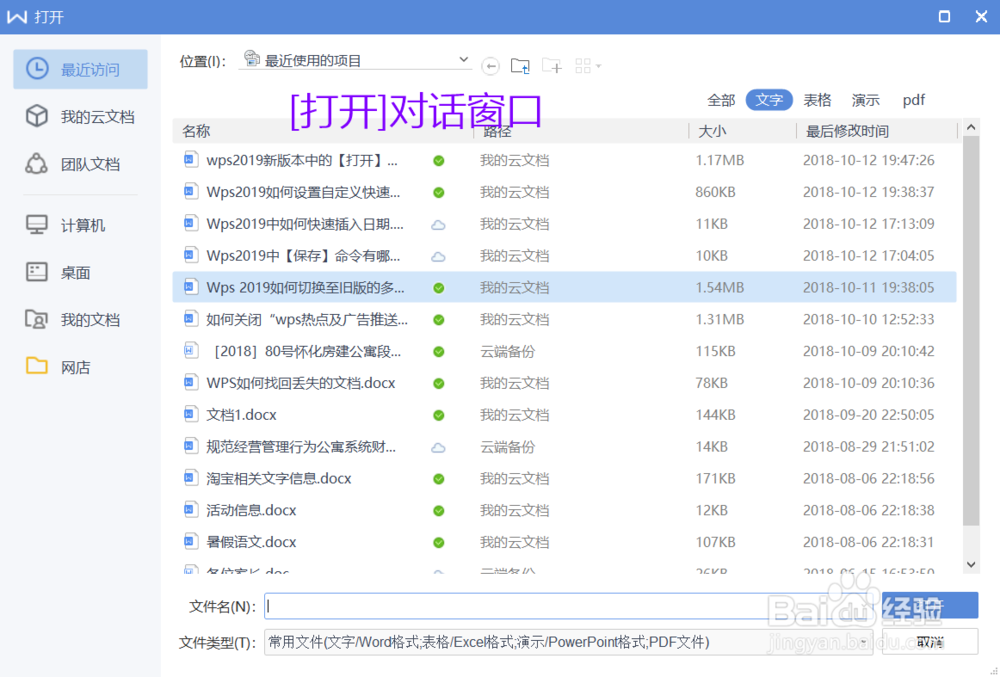Image resolution: width=1000 pixels, height=677 pixels.
Task: Open 我的云文档 cloud documents
Action: pyautogui.click(x=80, y=117)
